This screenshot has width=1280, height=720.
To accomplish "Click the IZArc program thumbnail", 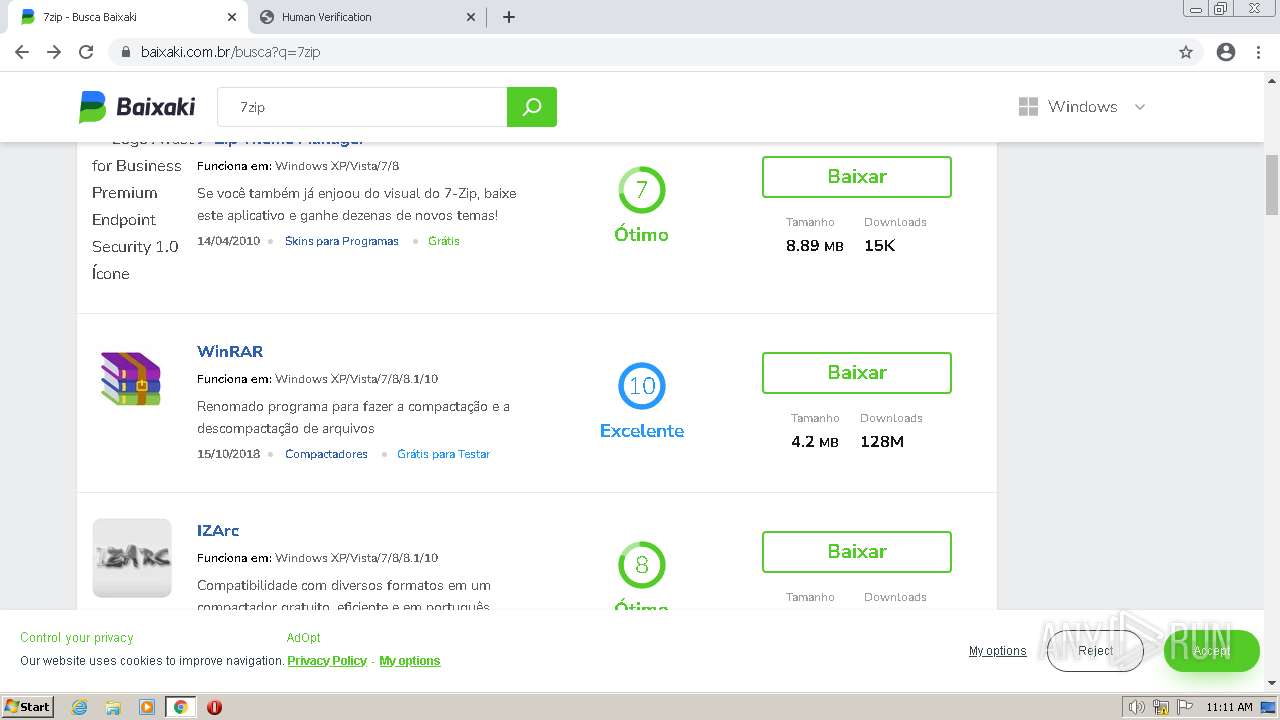I will click(132, 558).
